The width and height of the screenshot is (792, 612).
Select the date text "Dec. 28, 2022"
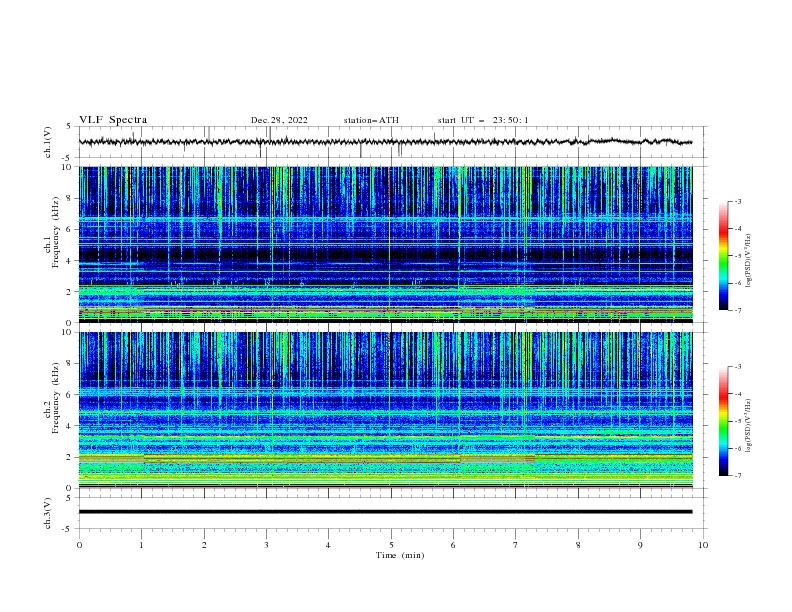click(x=279, y=120)
